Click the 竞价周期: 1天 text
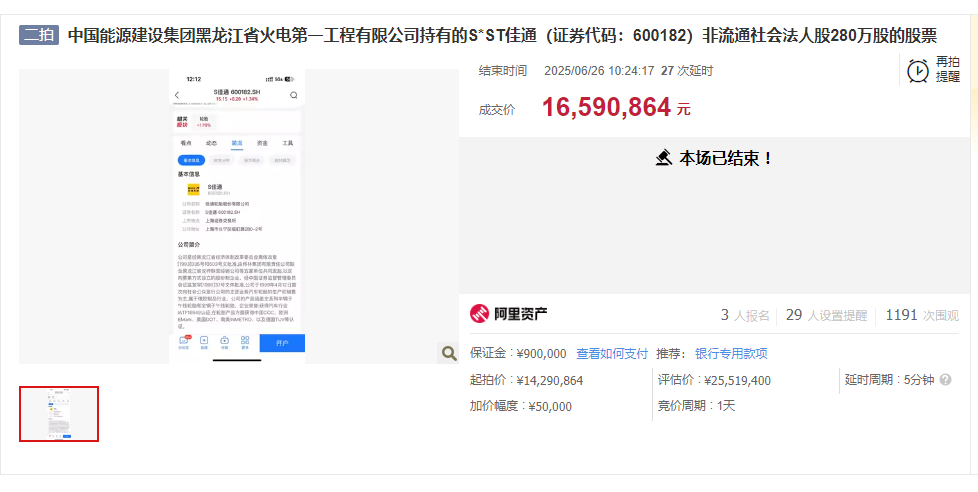The height and width of the screenshot is (492, 978). (696, 406)
